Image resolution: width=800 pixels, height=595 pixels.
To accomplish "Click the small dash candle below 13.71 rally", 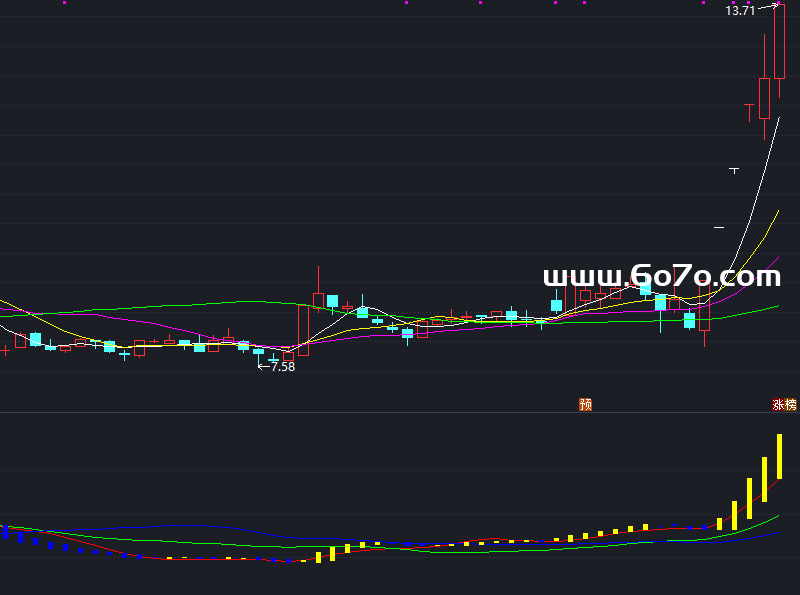I will point(734,171).
